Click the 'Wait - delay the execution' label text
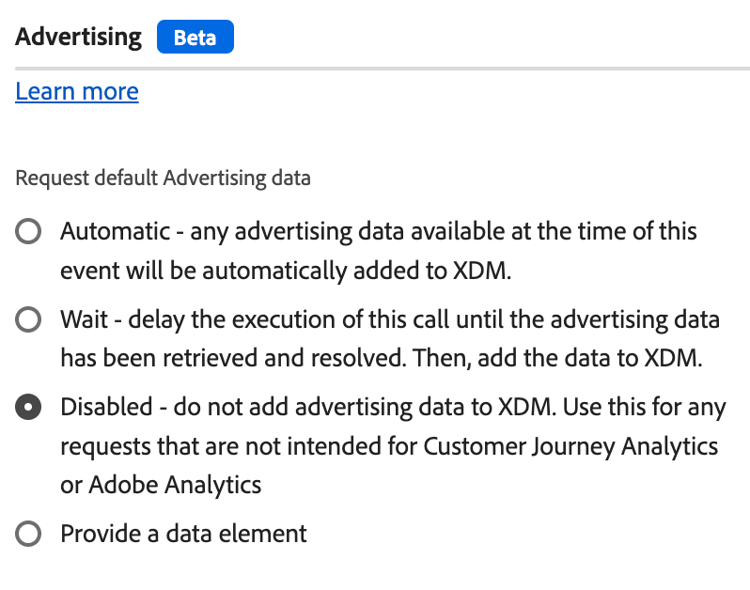The width and height of the screenshot is (750, 590). 390,320
